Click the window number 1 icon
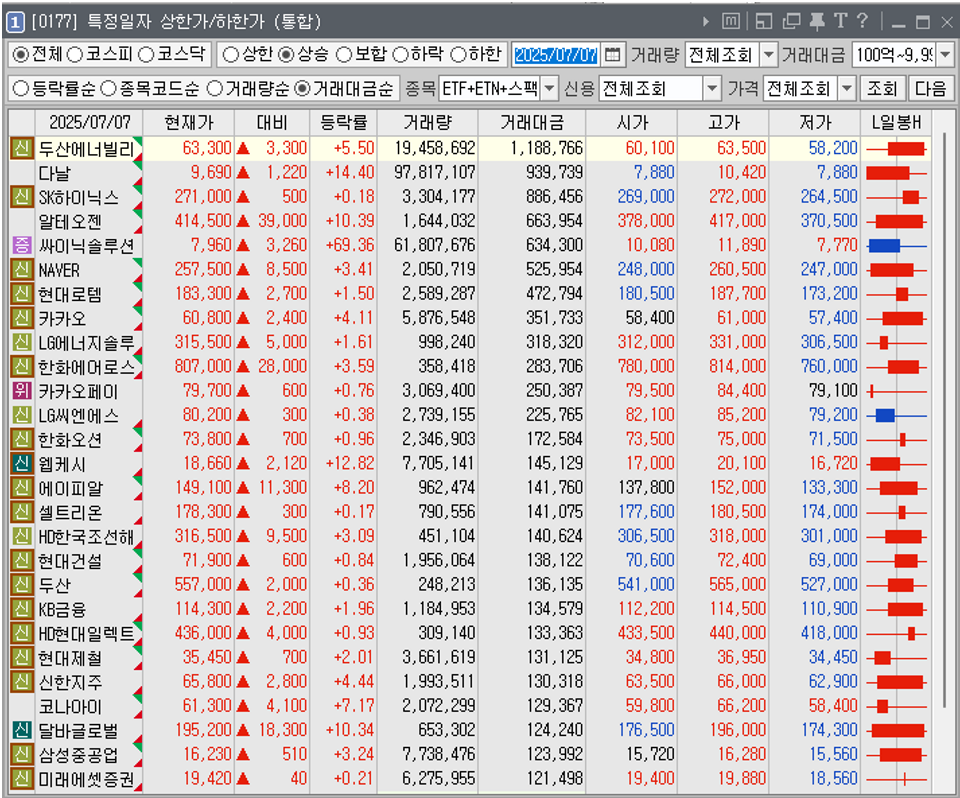Image resolution: width=960 pixels, height=798 pixels. (x=15, y=23)
